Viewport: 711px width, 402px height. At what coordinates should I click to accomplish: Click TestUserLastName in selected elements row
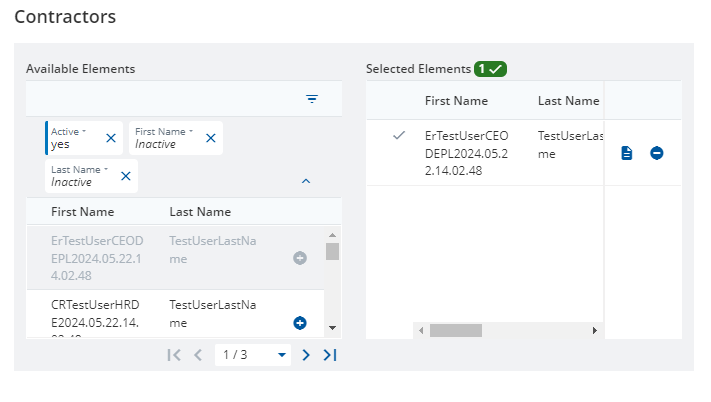[x=570, y=145]
